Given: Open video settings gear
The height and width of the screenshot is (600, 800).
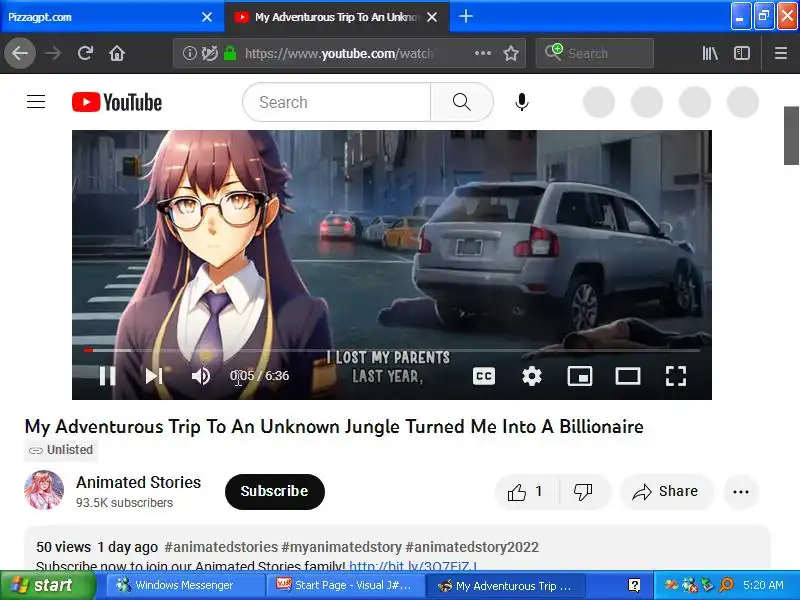Looking at the screenshot, I should [x=532, y=376].
